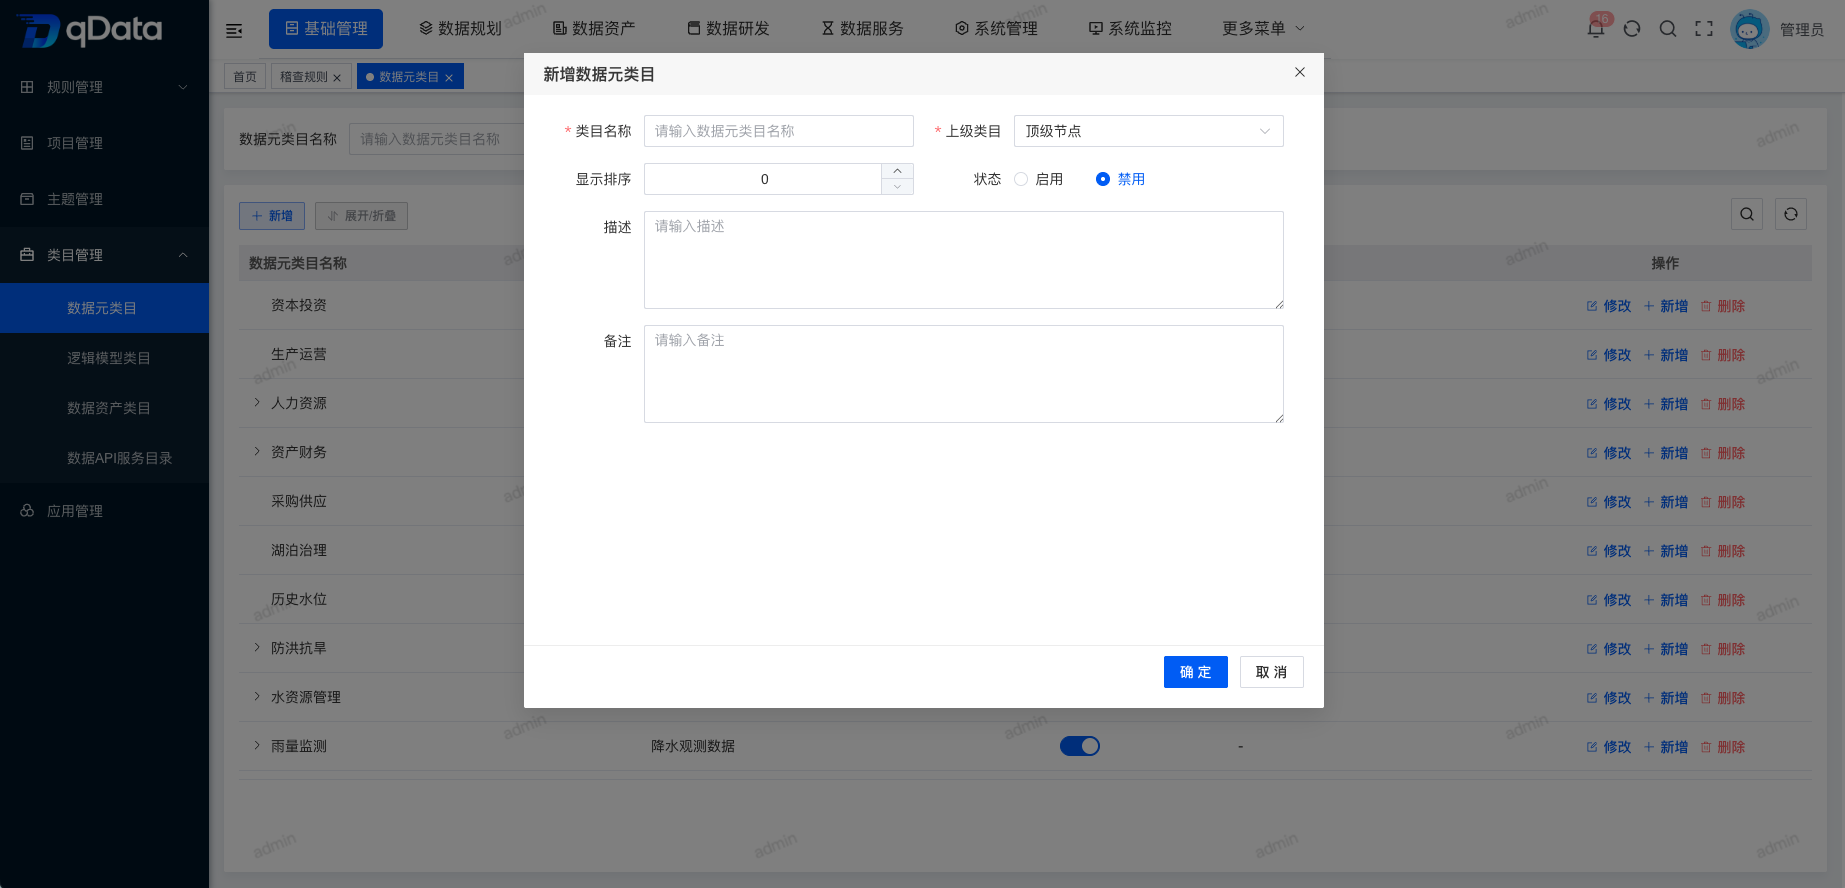Increase the 显示排序 value
The image size is (1845, 888).
tap(897, 171)
